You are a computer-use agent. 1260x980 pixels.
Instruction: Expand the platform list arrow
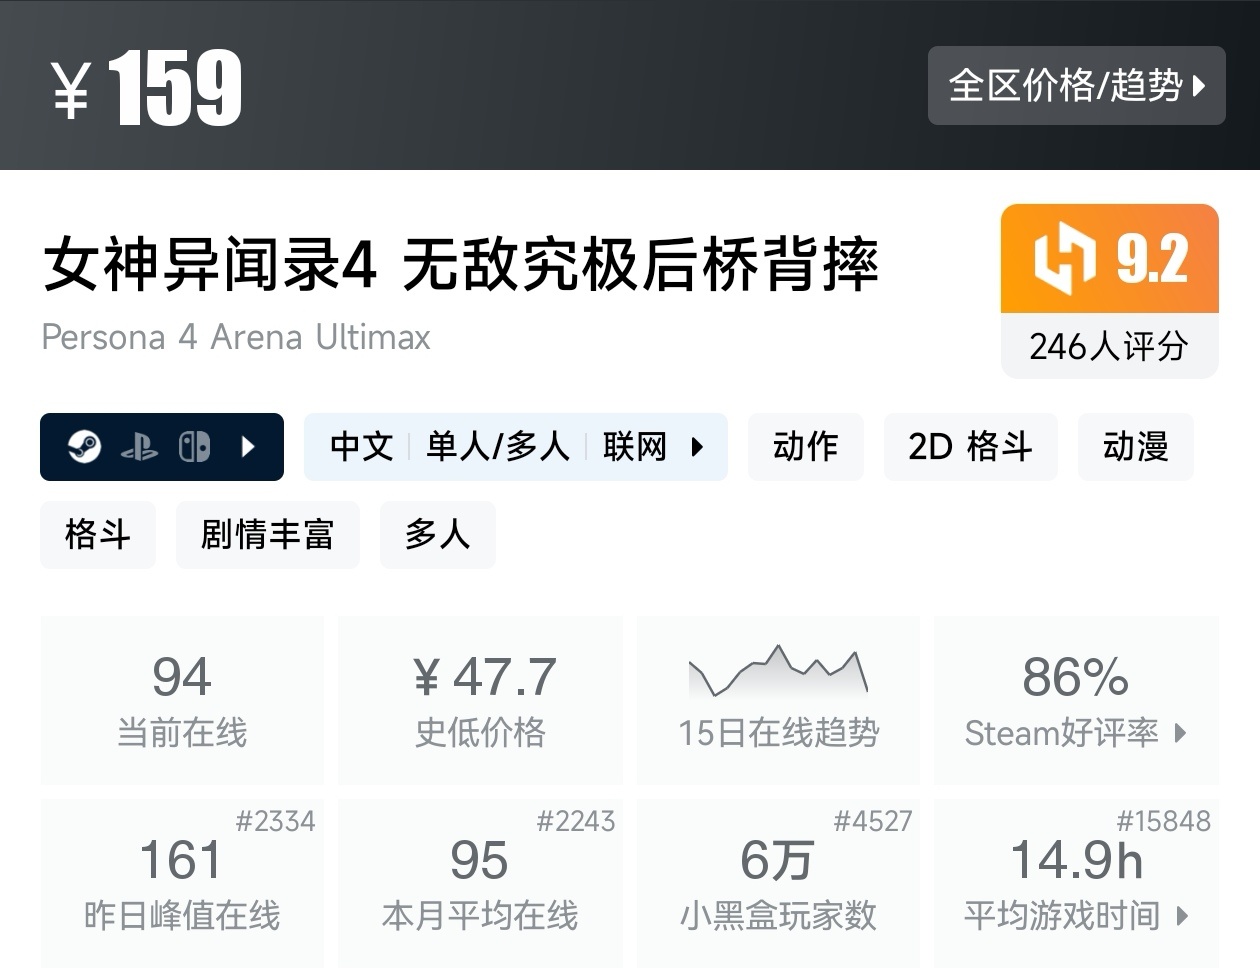coord(249,446)
